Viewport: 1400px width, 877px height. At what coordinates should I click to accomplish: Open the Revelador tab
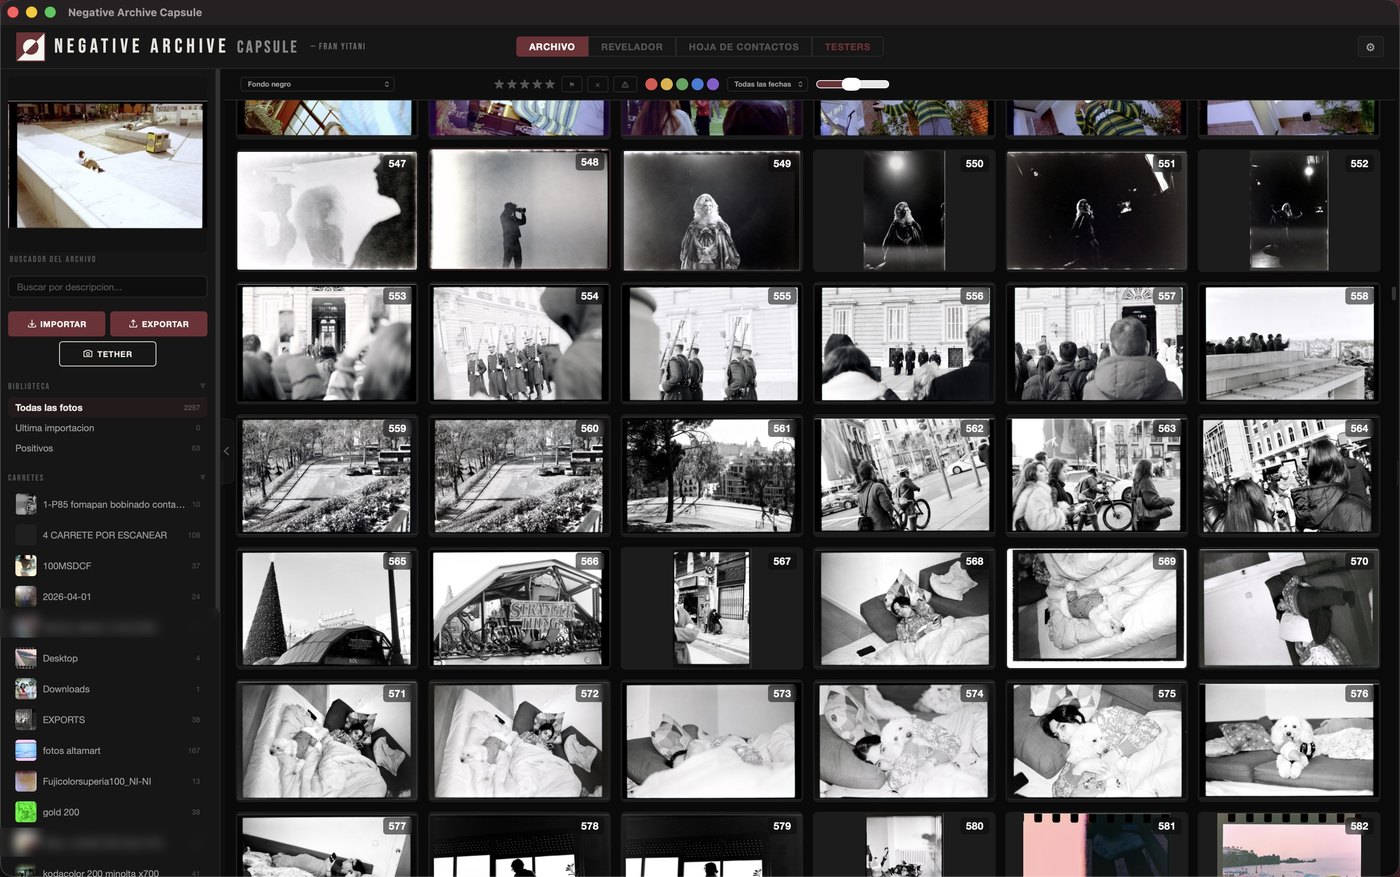click(632, 47)
